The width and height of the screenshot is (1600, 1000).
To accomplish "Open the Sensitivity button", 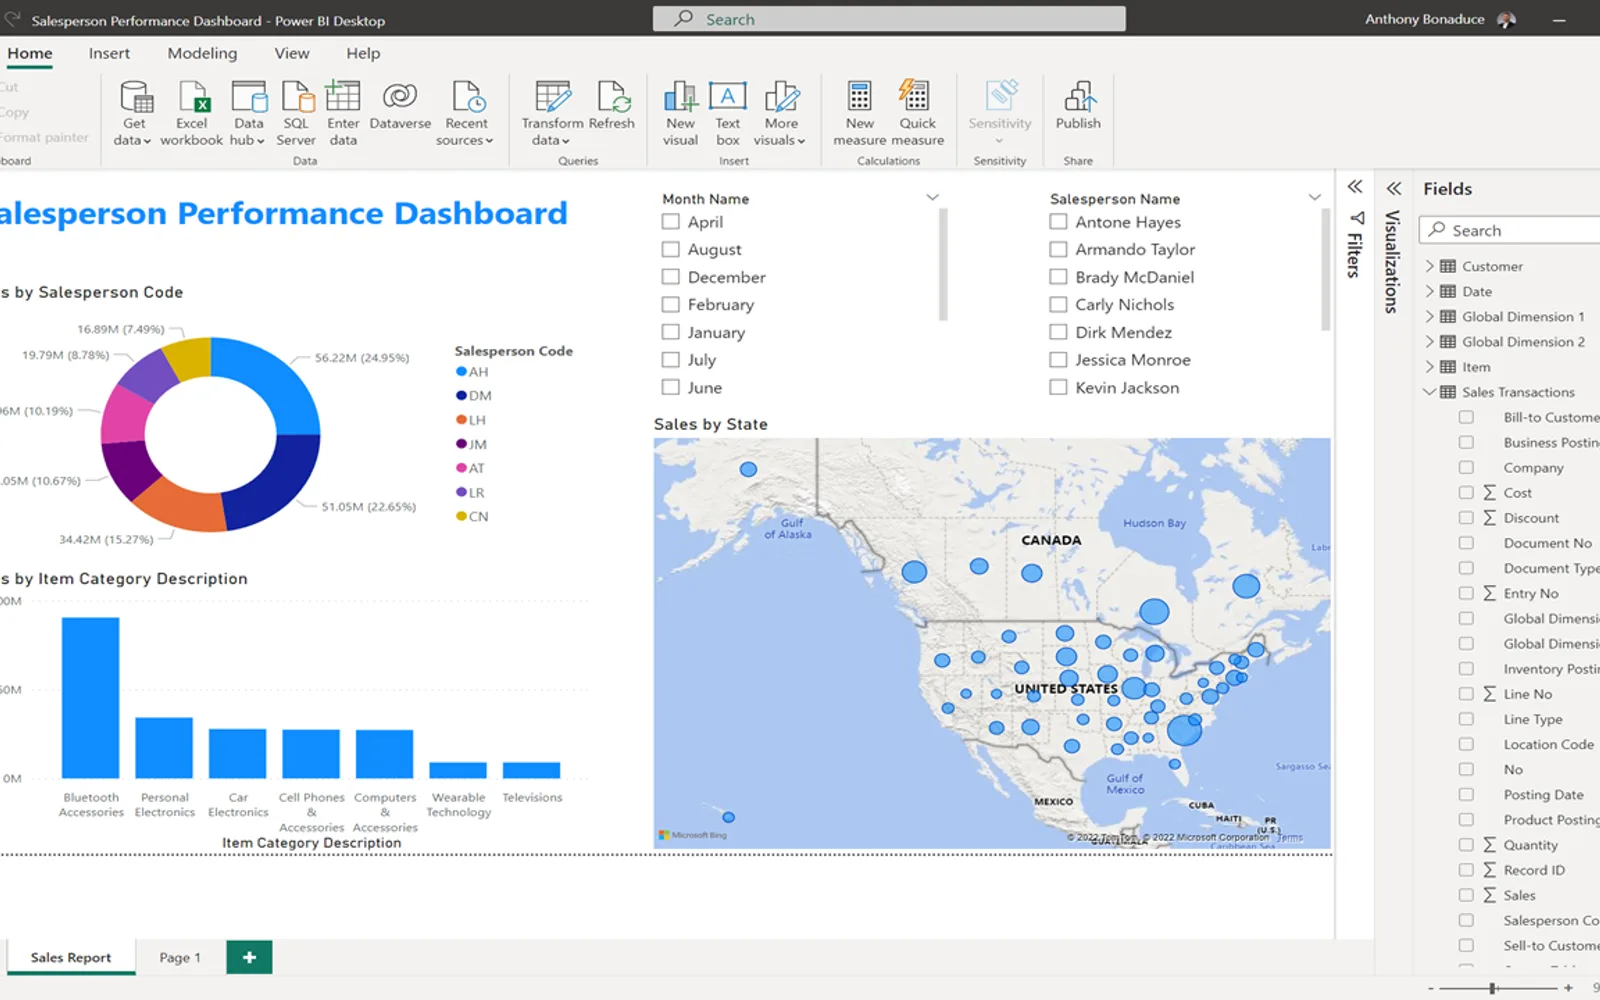I will click(999, 113).
